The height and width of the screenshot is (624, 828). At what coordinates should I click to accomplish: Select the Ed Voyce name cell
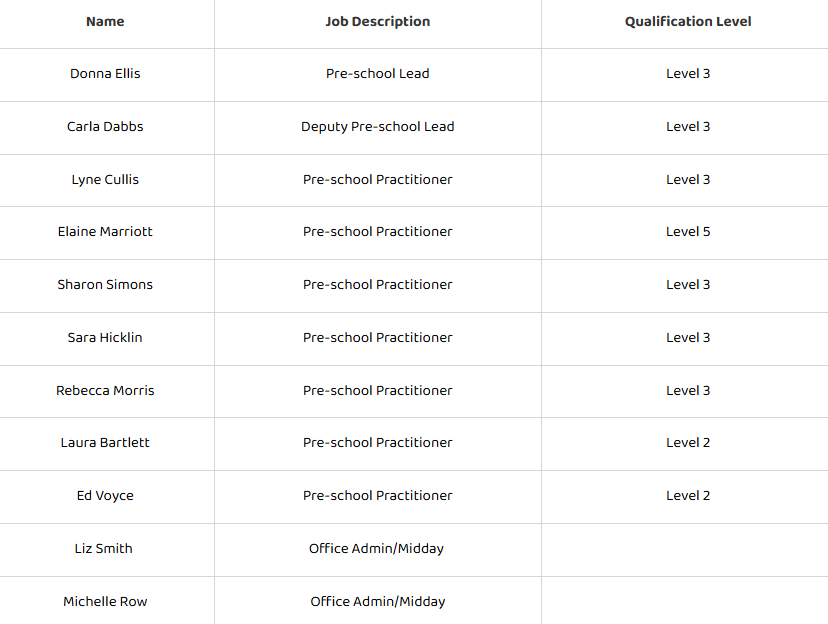[x=105, y=496]
